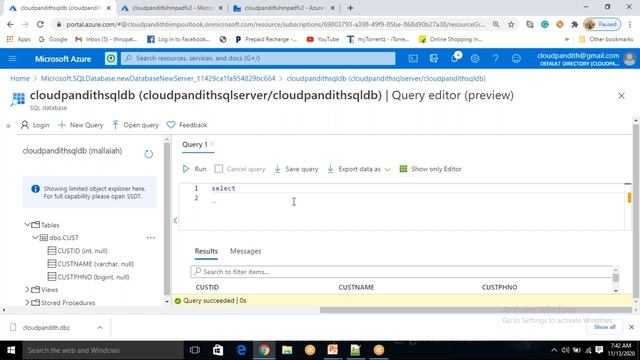Open the cloudpandithsqldb breadcrumb link
640x360 pixels.
(x=386, y=78)
